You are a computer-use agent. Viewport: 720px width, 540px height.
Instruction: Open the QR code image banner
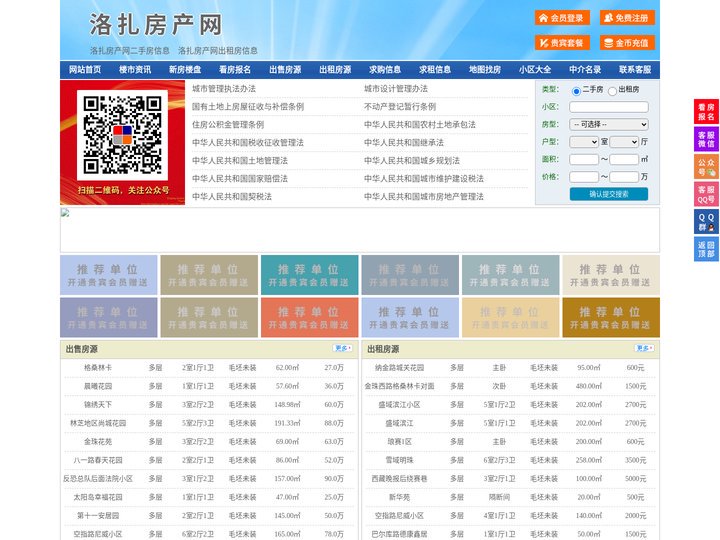coord(123,142)
